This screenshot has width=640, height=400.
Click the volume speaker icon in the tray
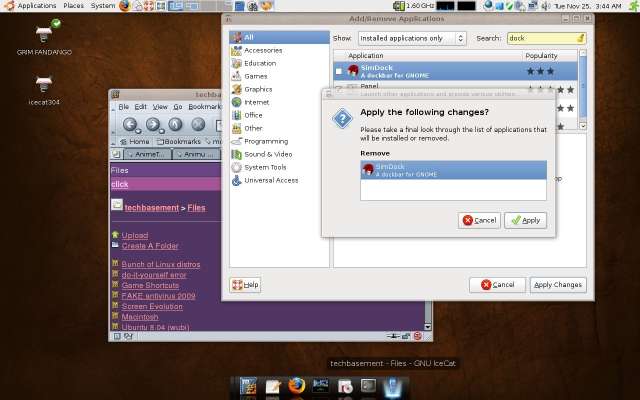545,6
